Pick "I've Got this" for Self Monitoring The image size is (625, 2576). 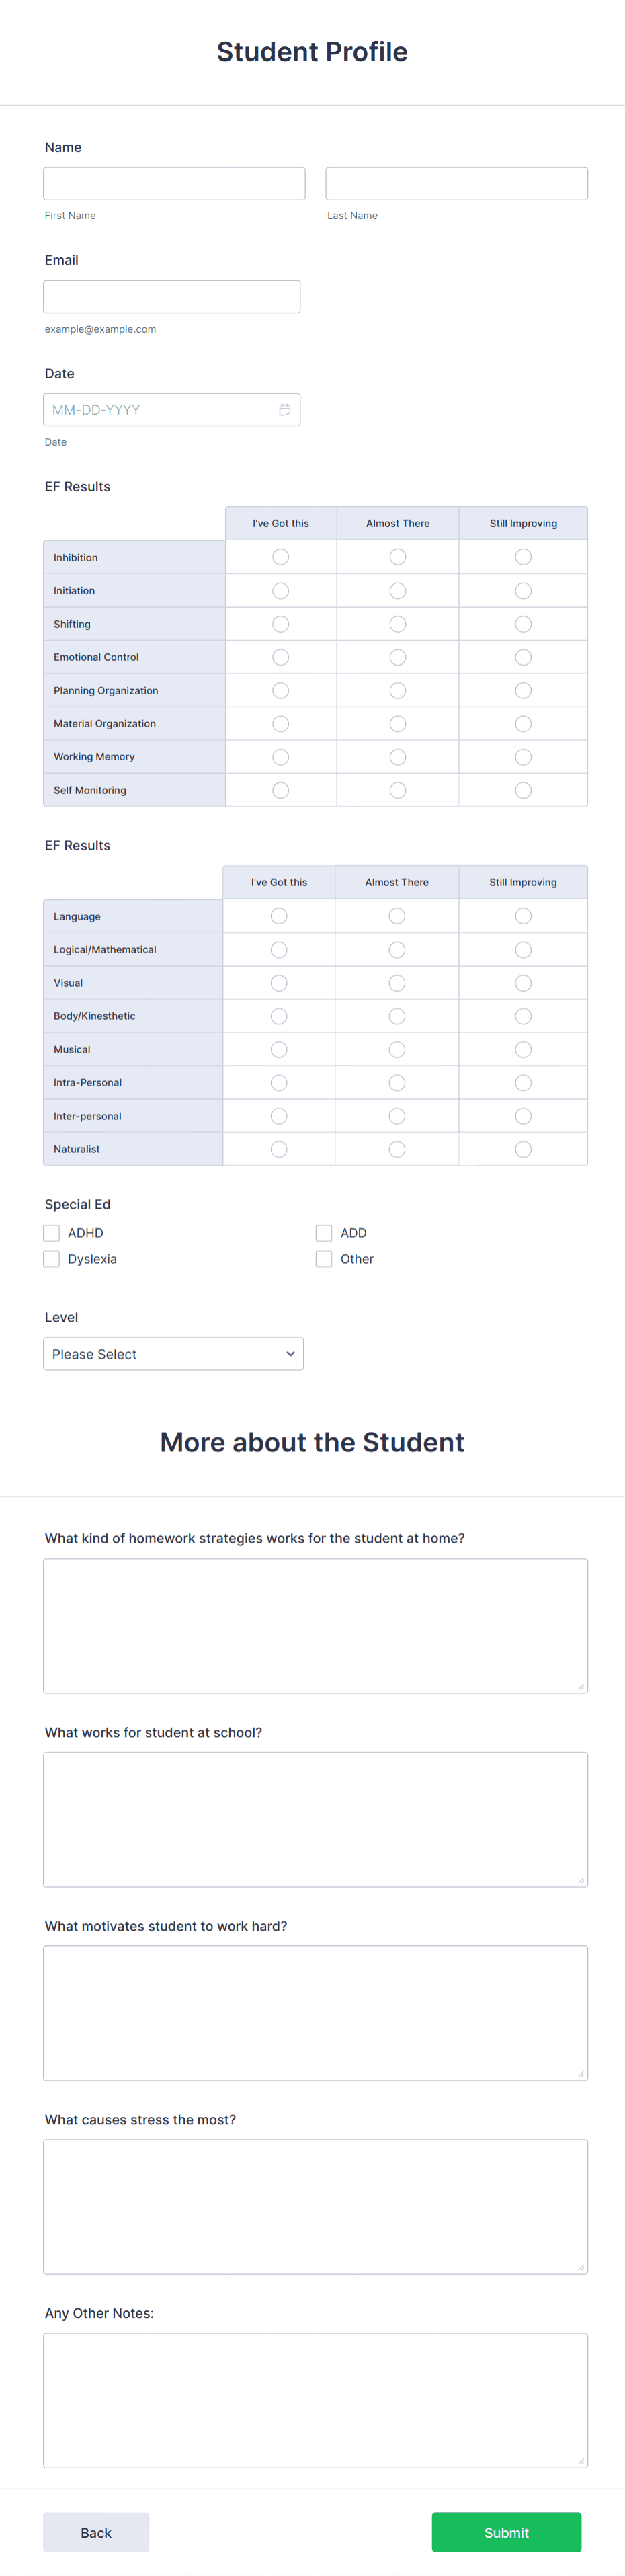point(280,789)
